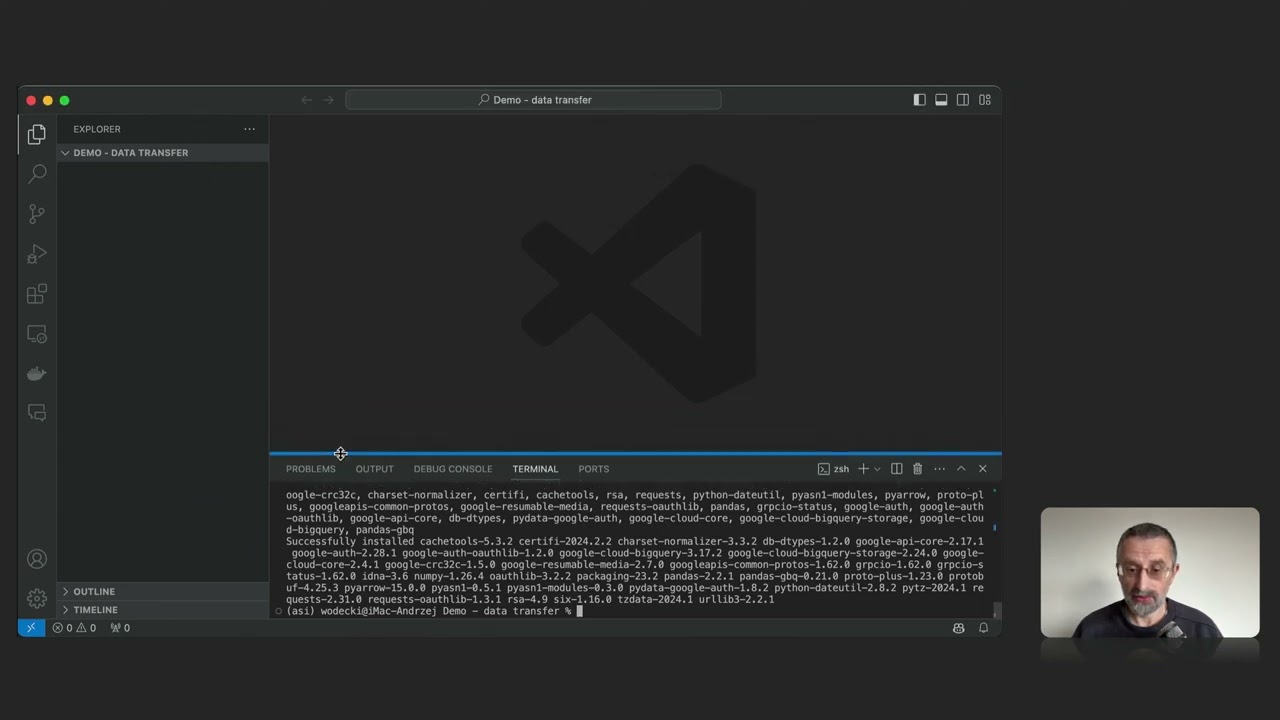1280x720 pixels.
Task: Click the forwarded ports indicator in status bar
Action: (x=120, y=628)
